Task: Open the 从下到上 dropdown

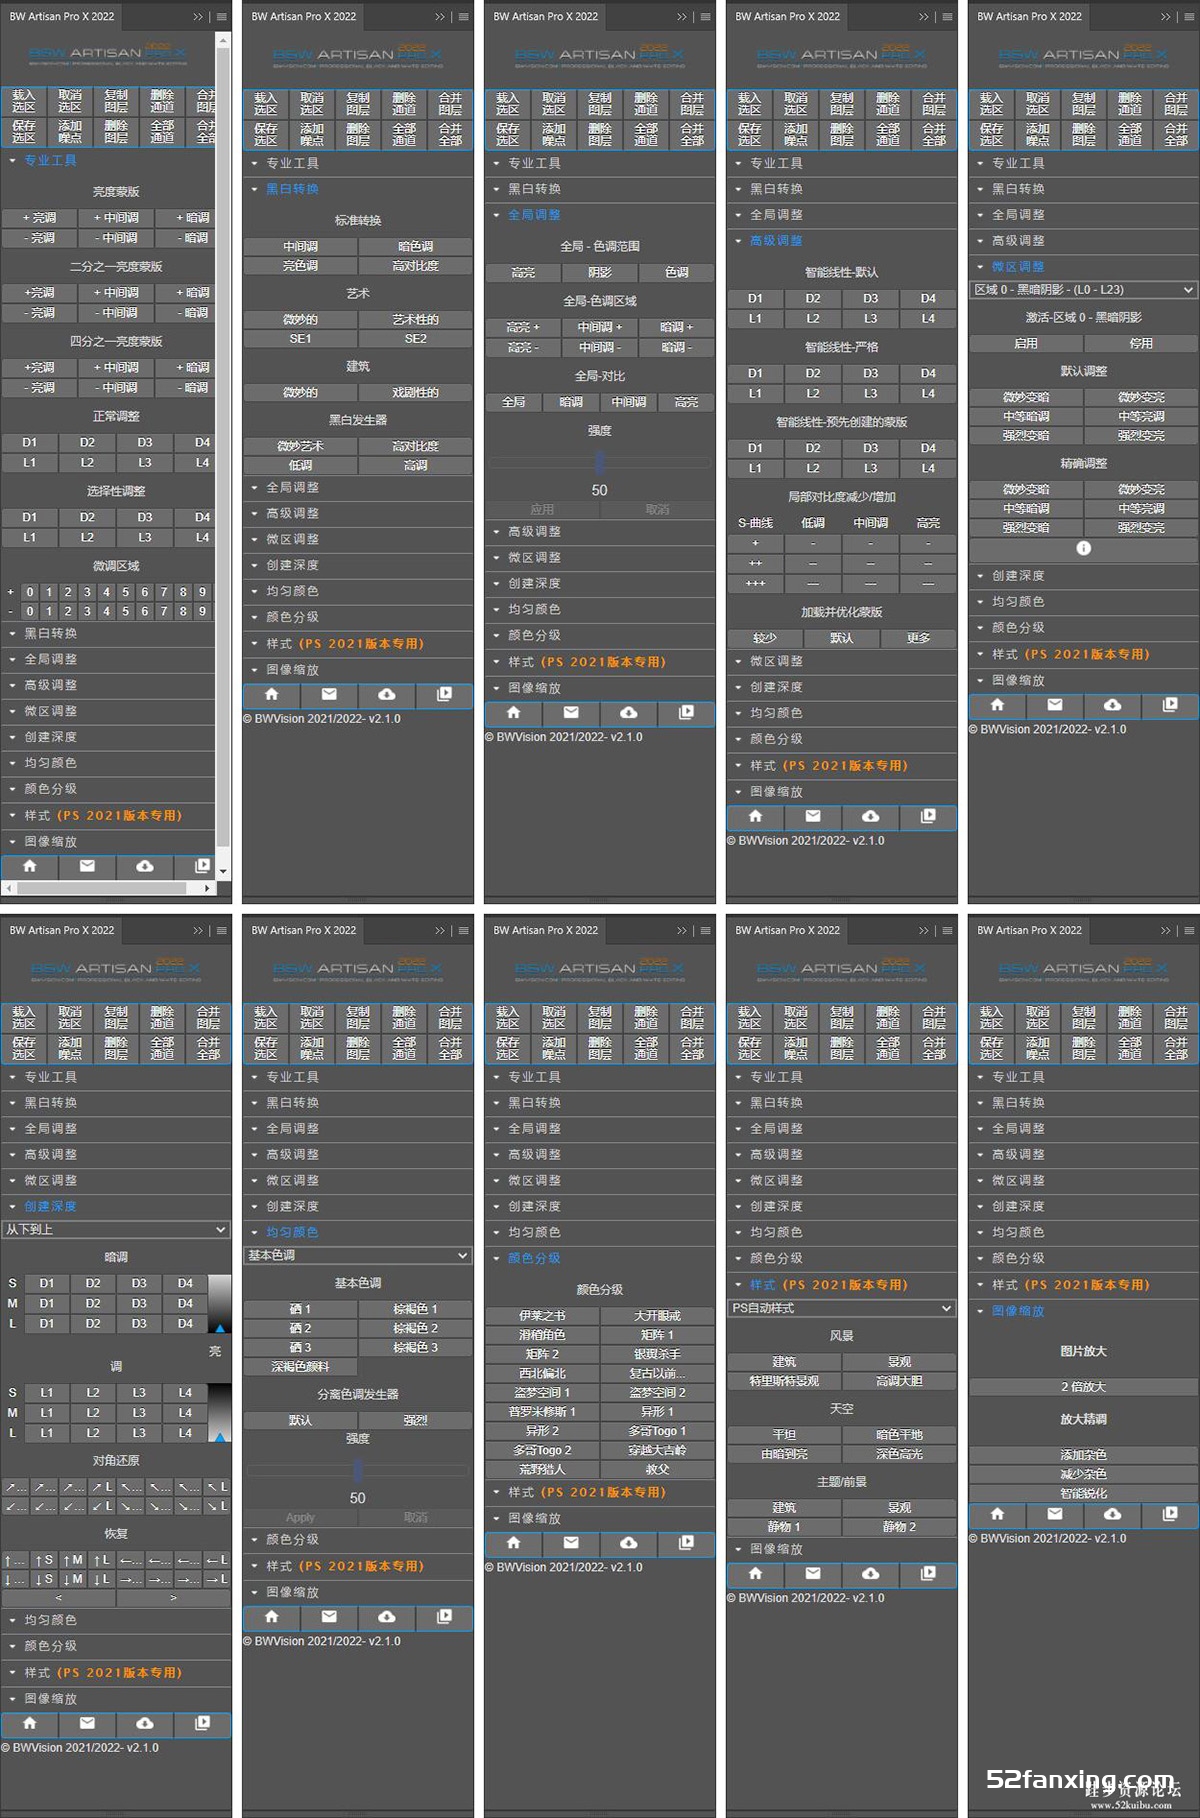Action: tap(116, 1230)
